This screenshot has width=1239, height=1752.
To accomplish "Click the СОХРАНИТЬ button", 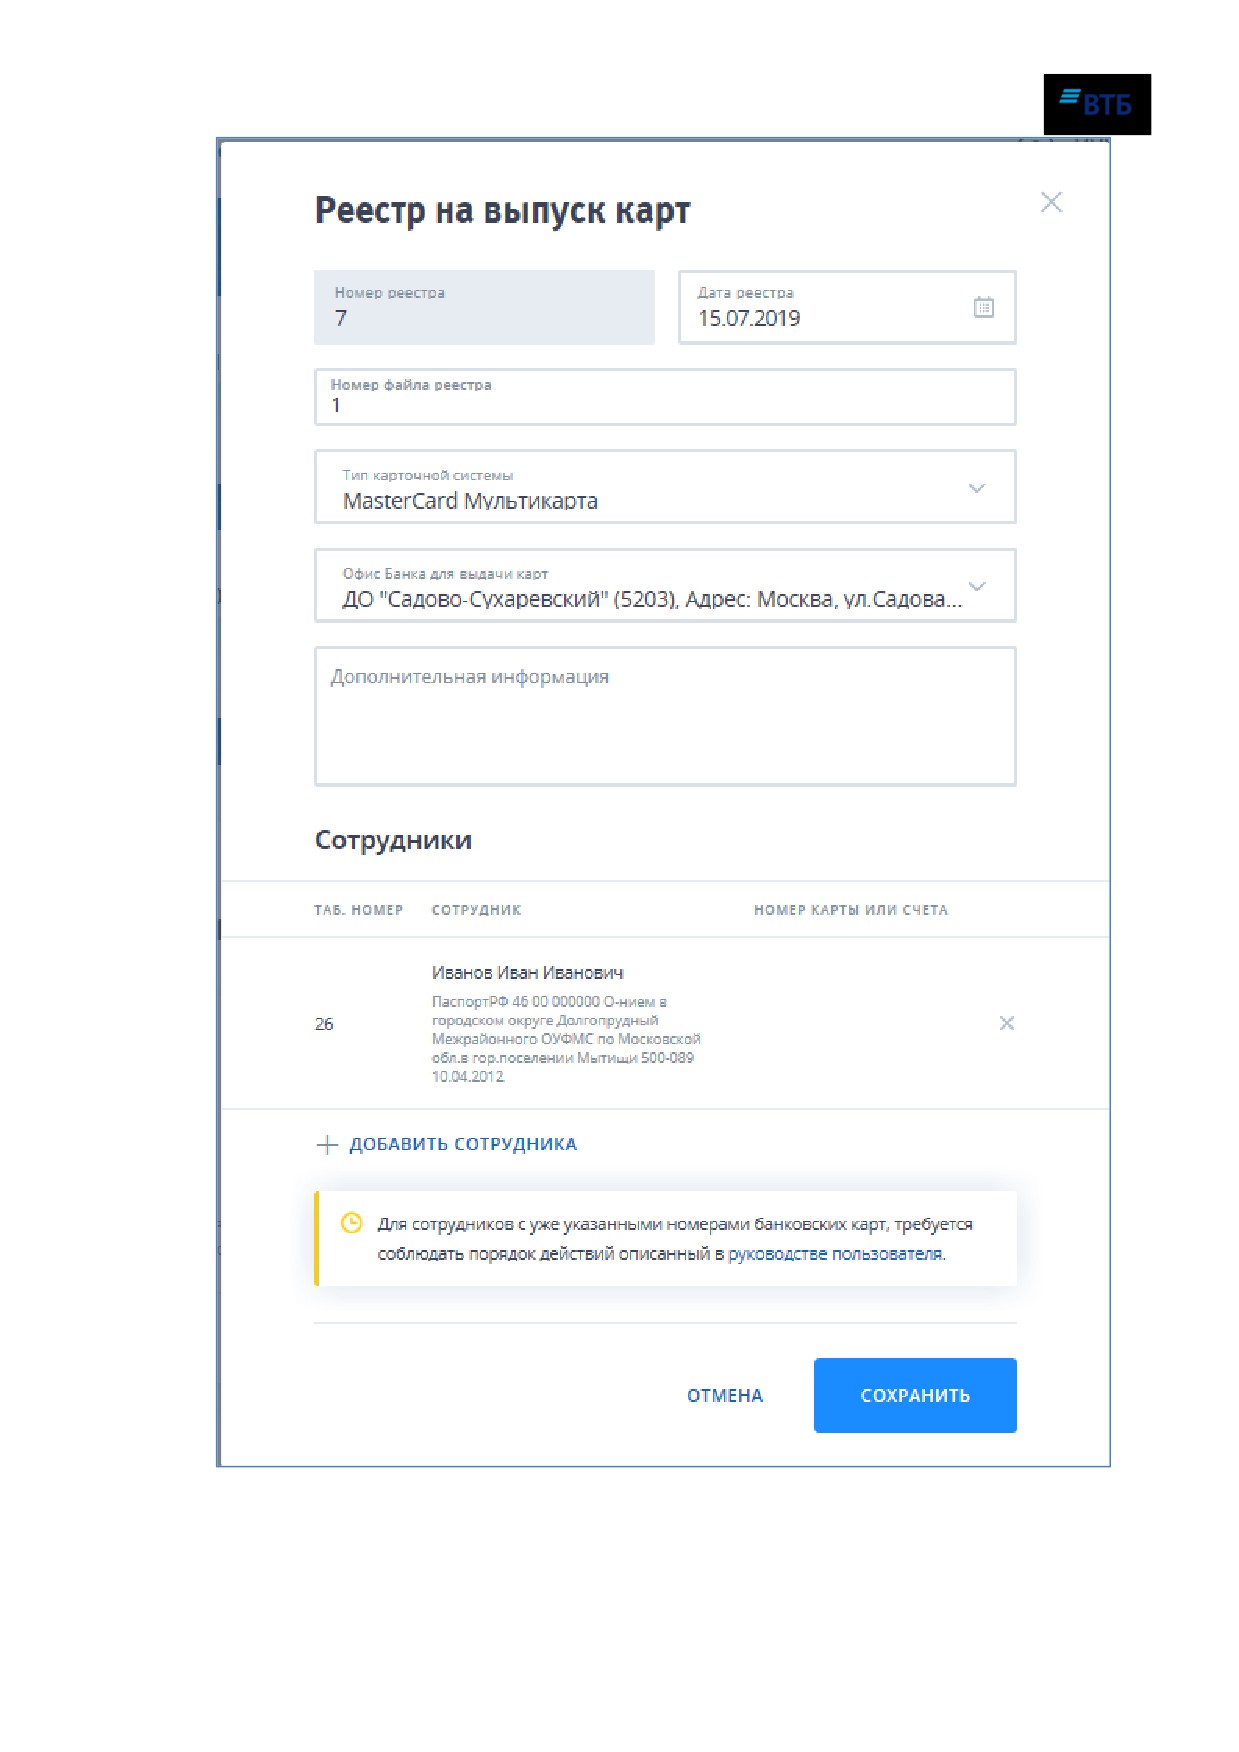I will (915, 1395).
